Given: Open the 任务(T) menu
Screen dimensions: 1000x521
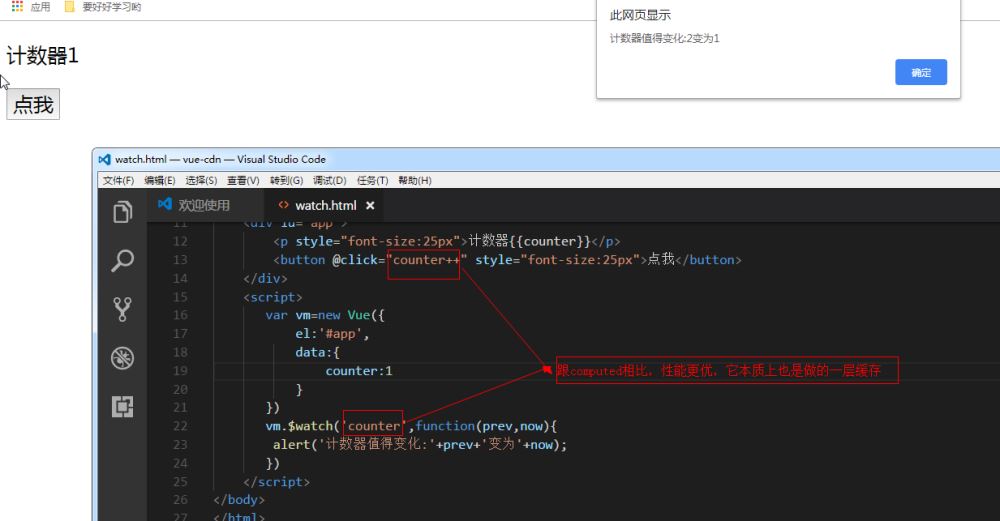Looking at the screenshot, I should pyautogui.click(x=372, y=180).
